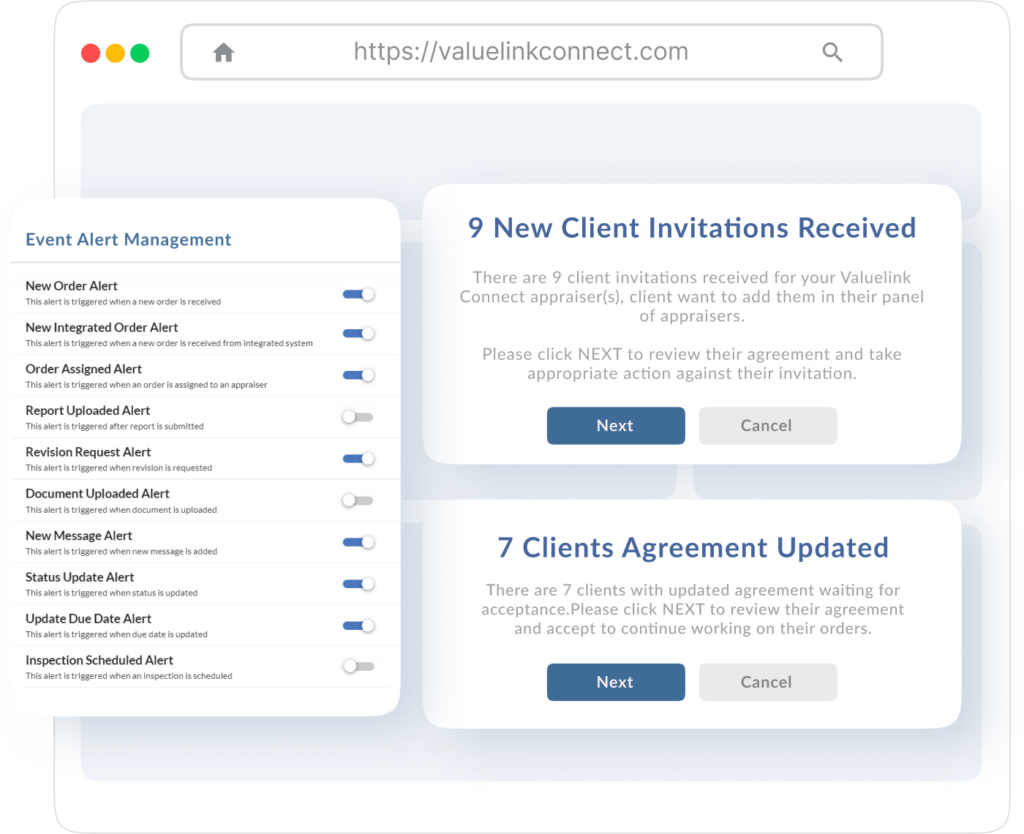
Task: Click Next on the clients agreement updated card
Action: coord(615,682)
